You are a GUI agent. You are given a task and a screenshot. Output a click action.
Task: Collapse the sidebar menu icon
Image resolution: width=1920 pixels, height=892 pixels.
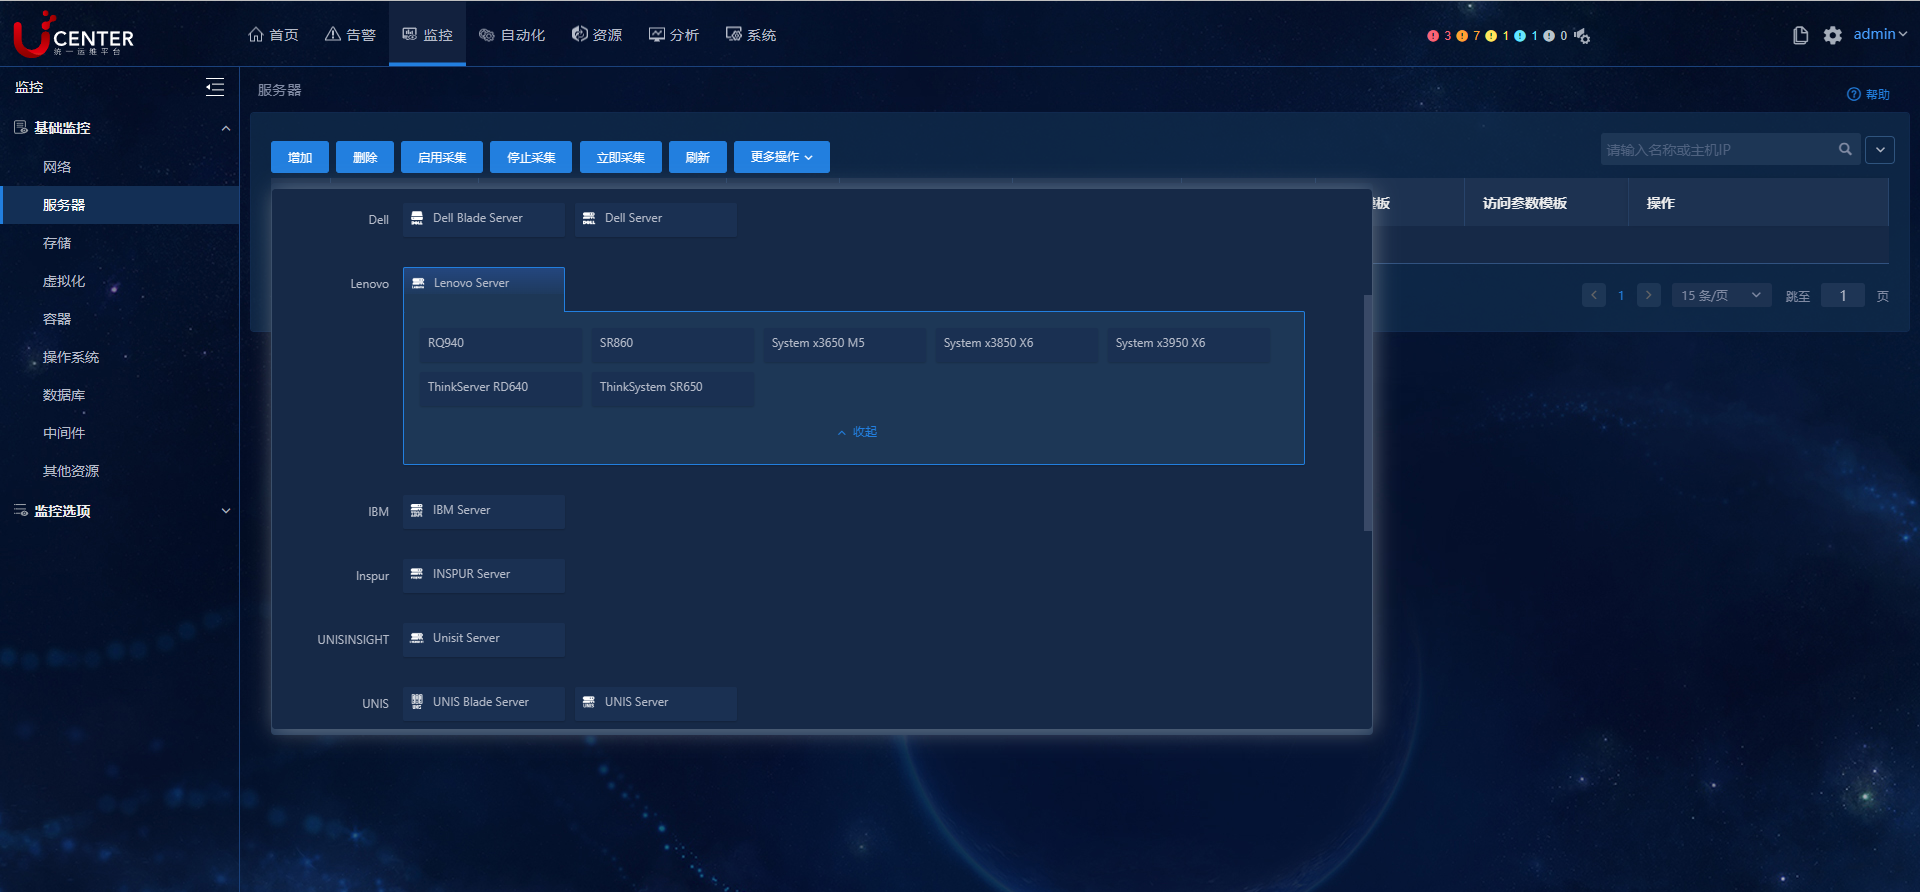(x=215, y=87)
